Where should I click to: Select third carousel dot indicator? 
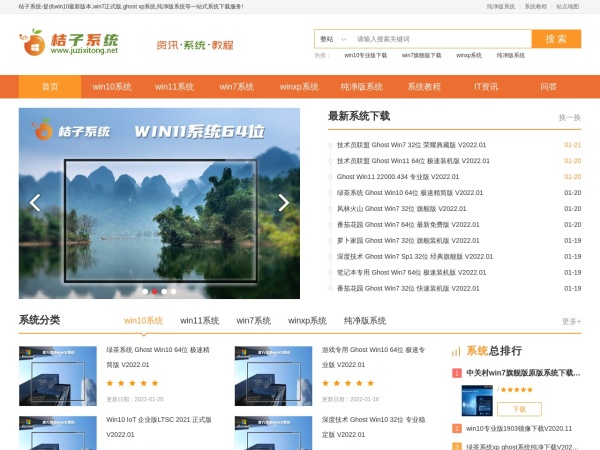164,291
